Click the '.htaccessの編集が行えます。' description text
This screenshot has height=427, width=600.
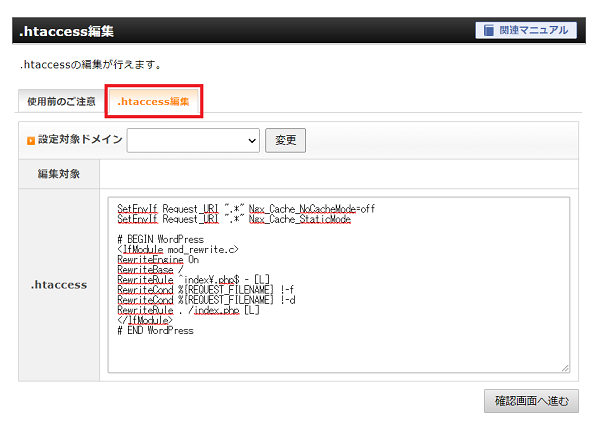[x=91, y=65]
